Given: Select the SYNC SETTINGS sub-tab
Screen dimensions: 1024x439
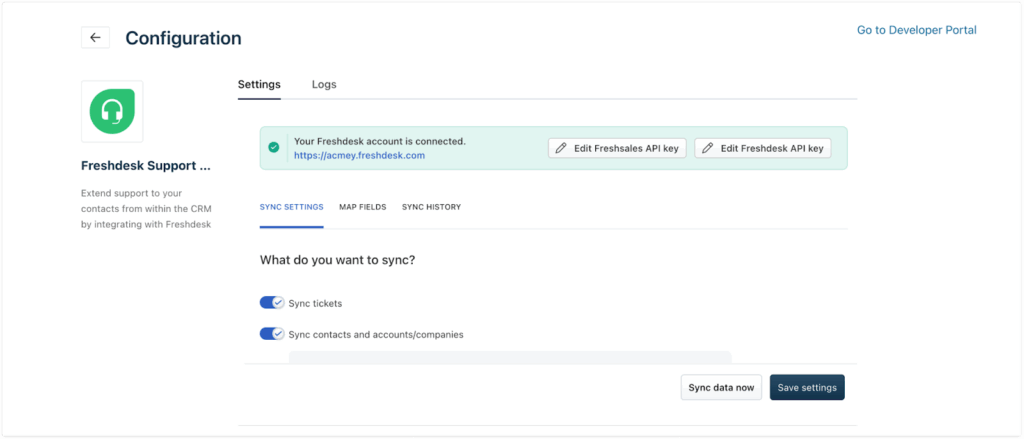Looking at the screenshot, I should click(291, 207).
